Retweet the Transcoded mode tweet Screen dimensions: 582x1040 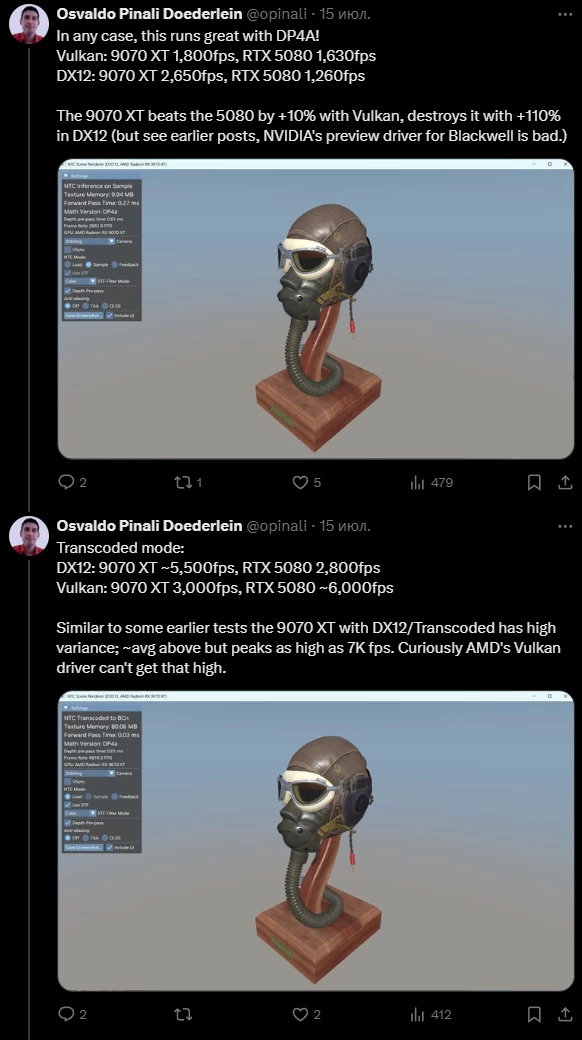coord(182,1014)
